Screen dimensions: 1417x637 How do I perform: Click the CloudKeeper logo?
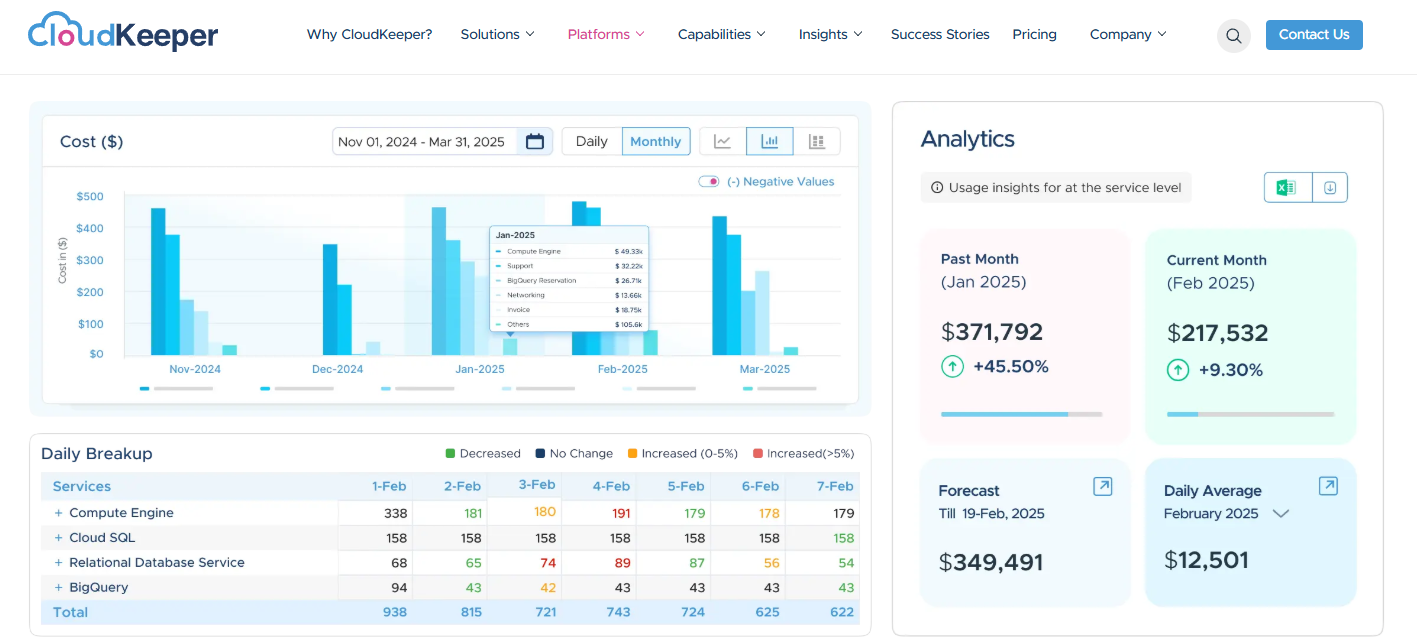(122, 32)
